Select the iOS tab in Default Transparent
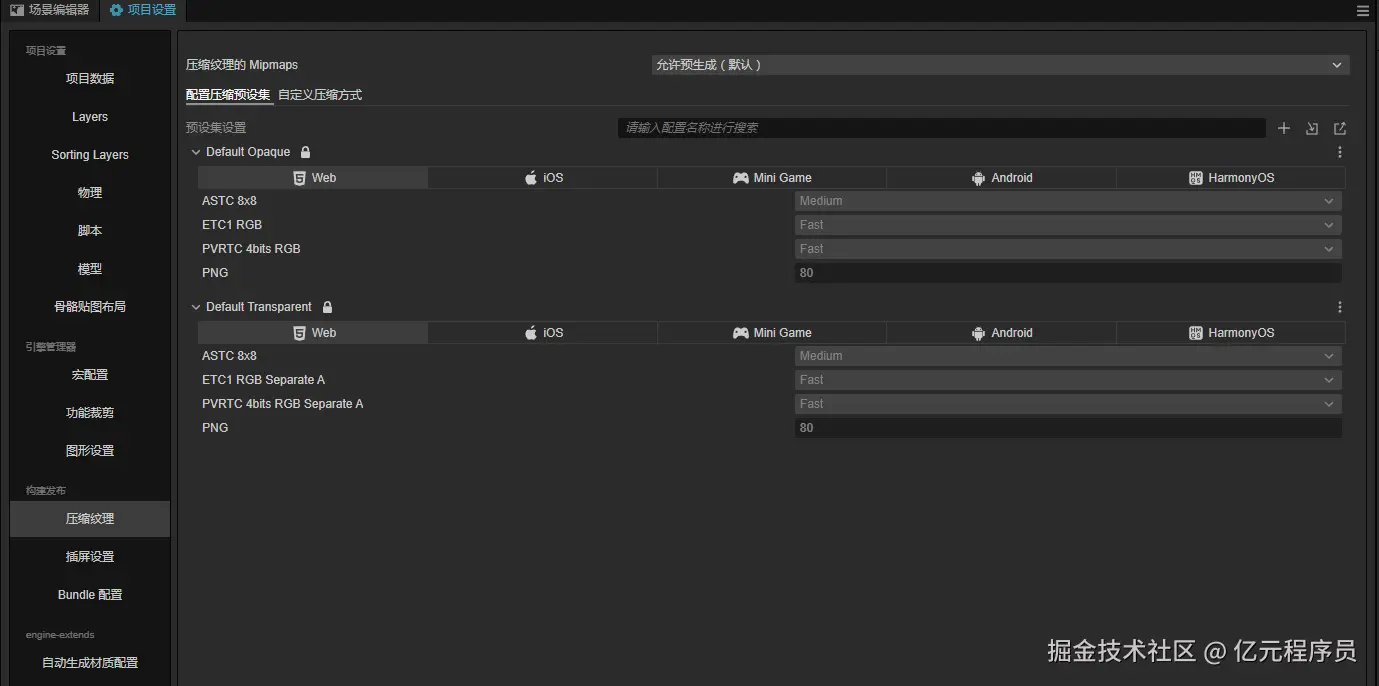The height and width of the screenshot is (686, 1379). coord(543,333)
